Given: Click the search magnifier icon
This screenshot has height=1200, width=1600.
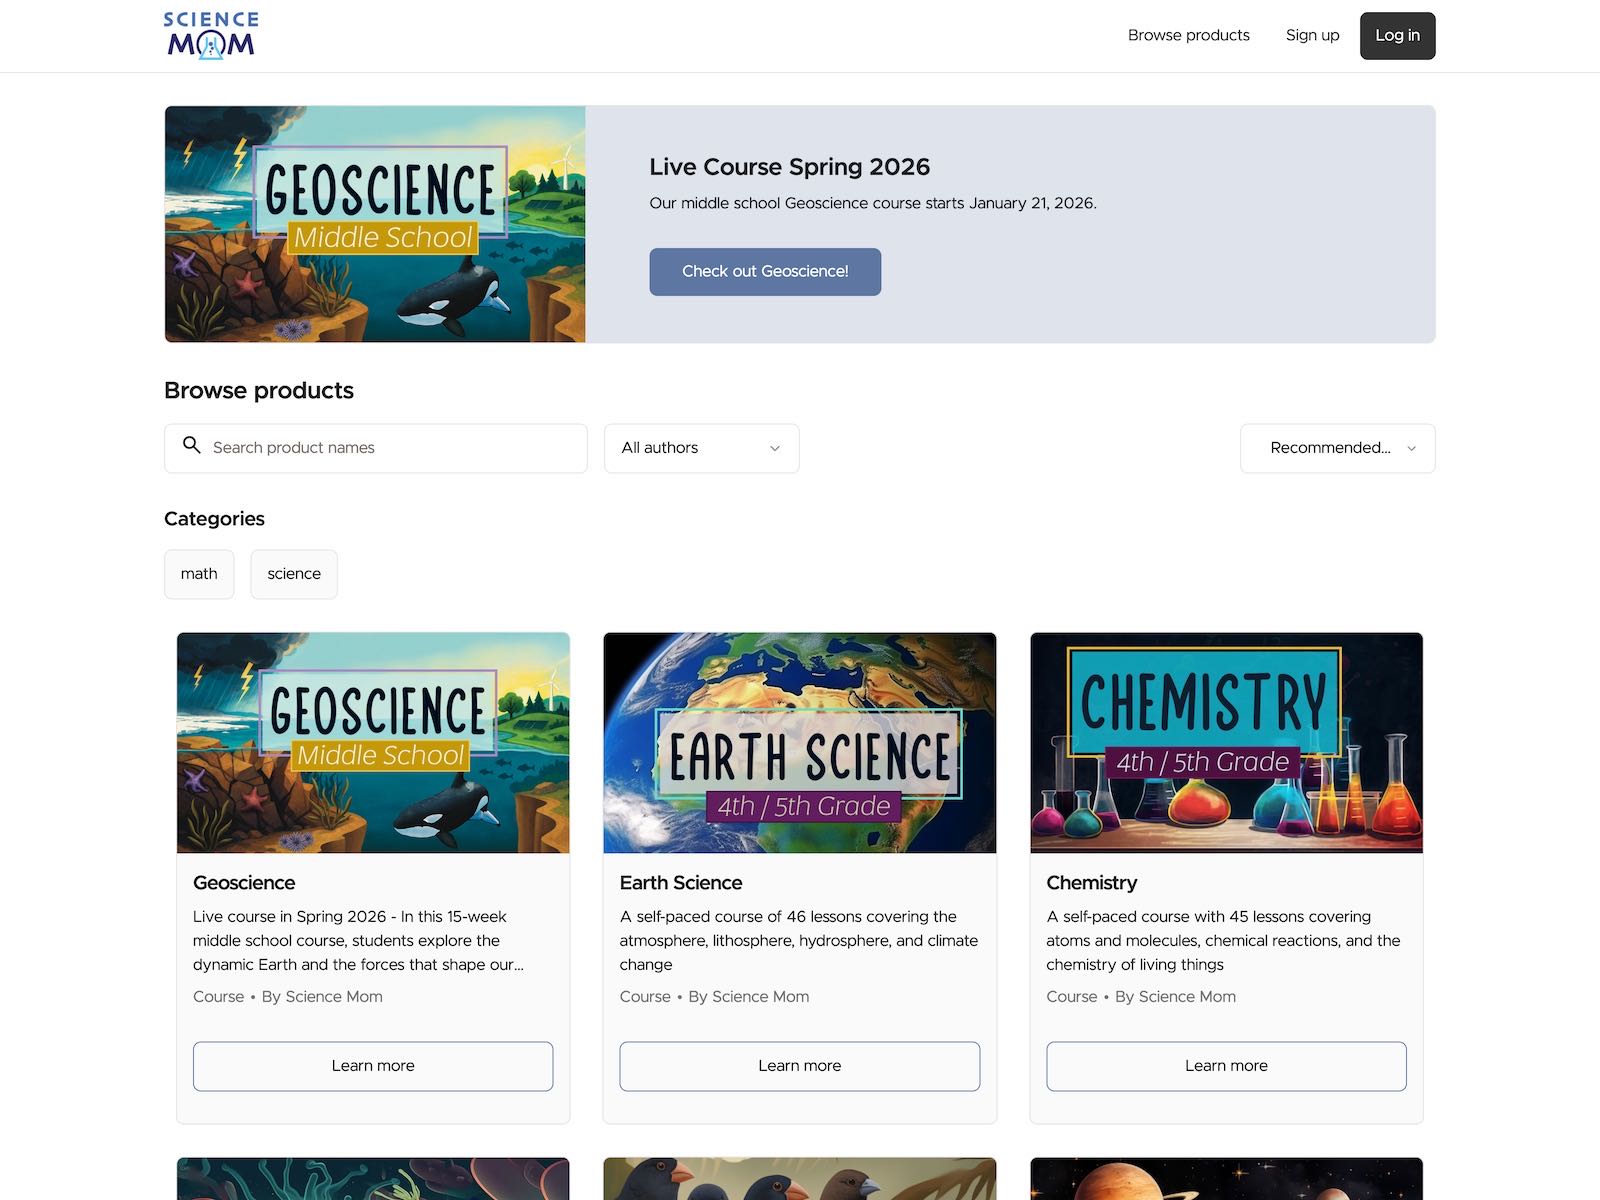Looking at the screenshot, I should pos(191,446).
